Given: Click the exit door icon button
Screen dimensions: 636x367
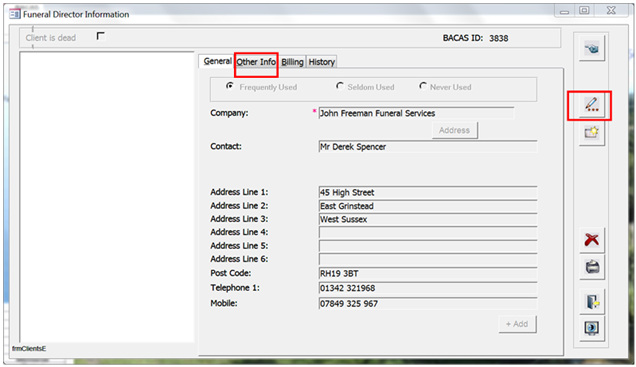Looking at the screenshot, I should pyautogui.click(x=592, y=302).
